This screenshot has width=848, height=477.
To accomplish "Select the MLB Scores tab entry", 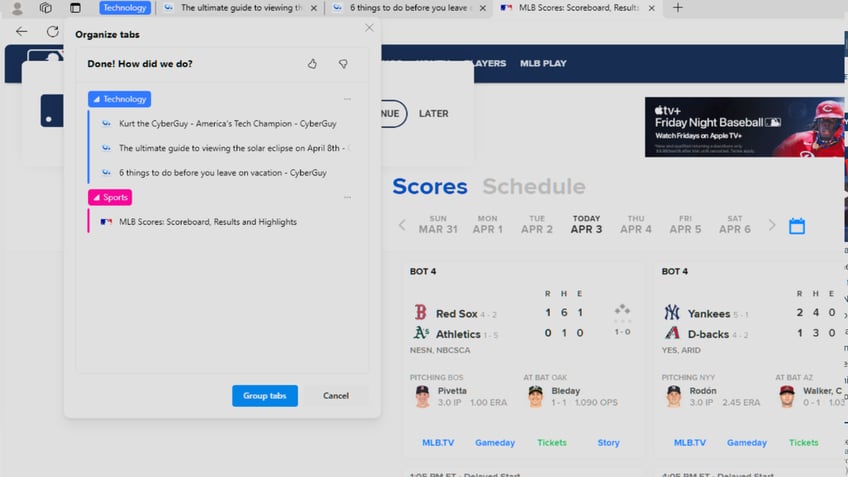I will [x=199, y=222].
